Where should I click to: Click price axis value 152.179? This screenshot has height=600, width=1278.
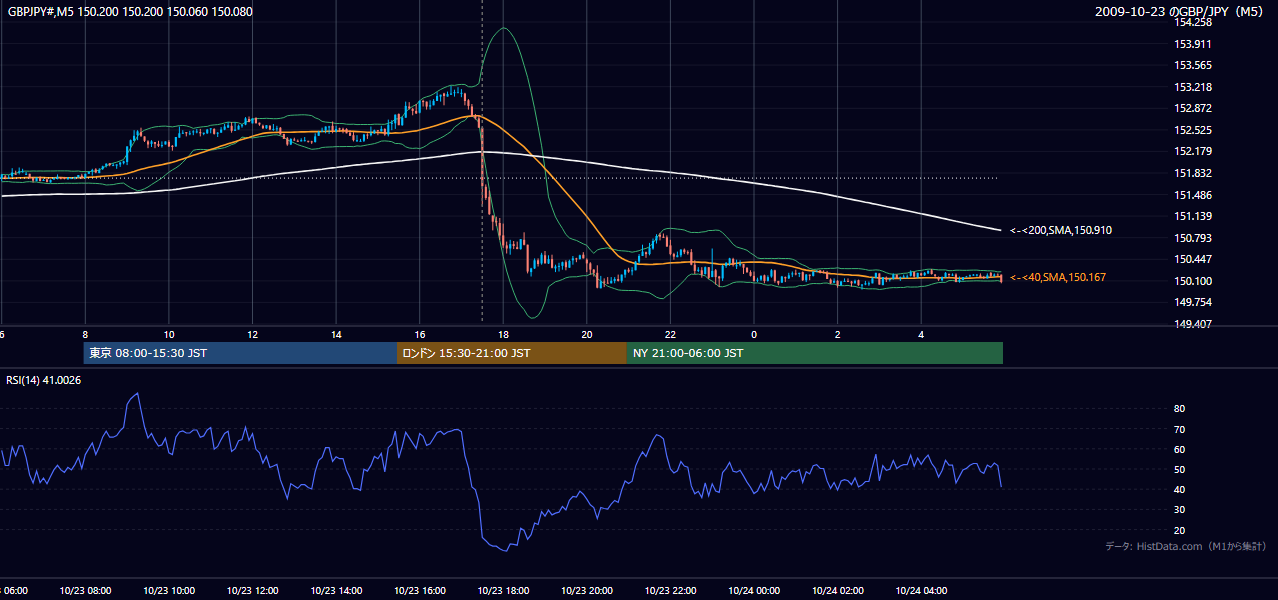[1194, 151]
